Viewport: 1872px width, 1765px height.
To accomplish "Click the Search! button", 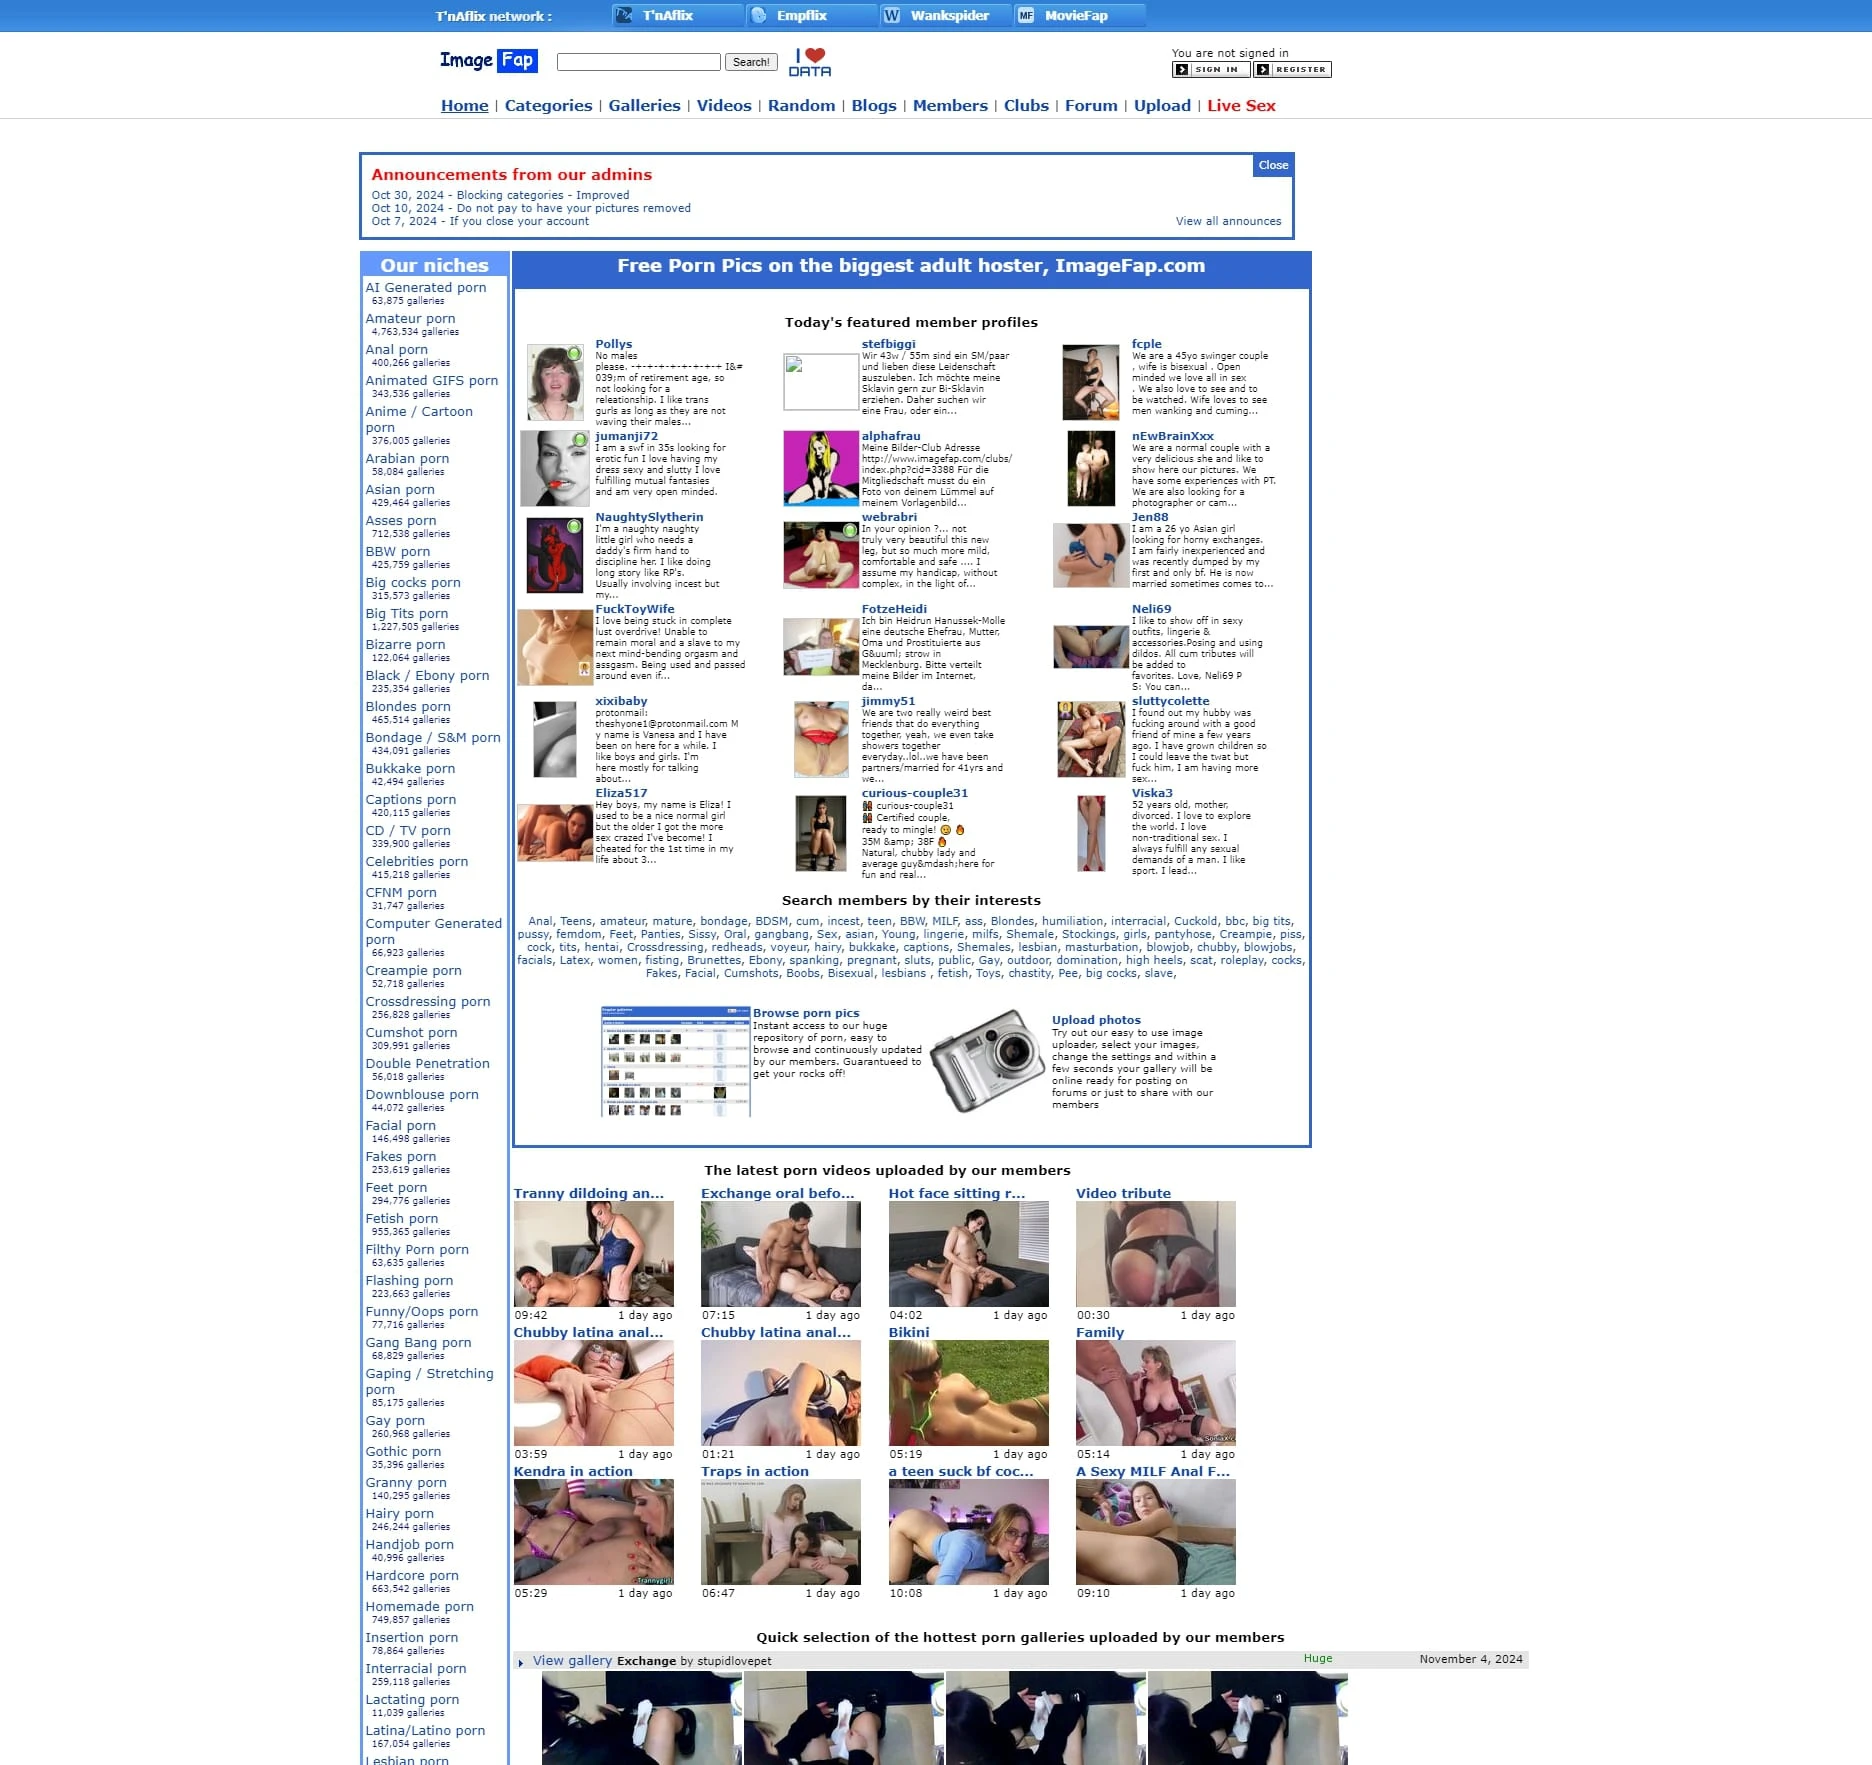I will tap(750, 62).
